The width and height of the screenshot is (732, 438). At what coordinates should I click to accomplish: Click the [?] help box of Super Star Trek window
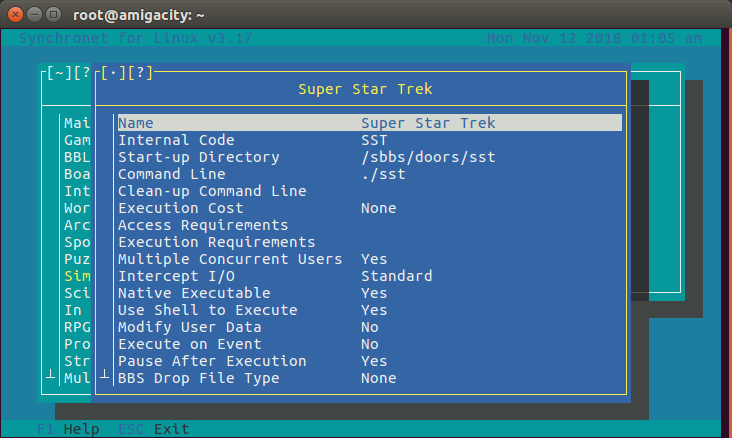click(140, 72)
